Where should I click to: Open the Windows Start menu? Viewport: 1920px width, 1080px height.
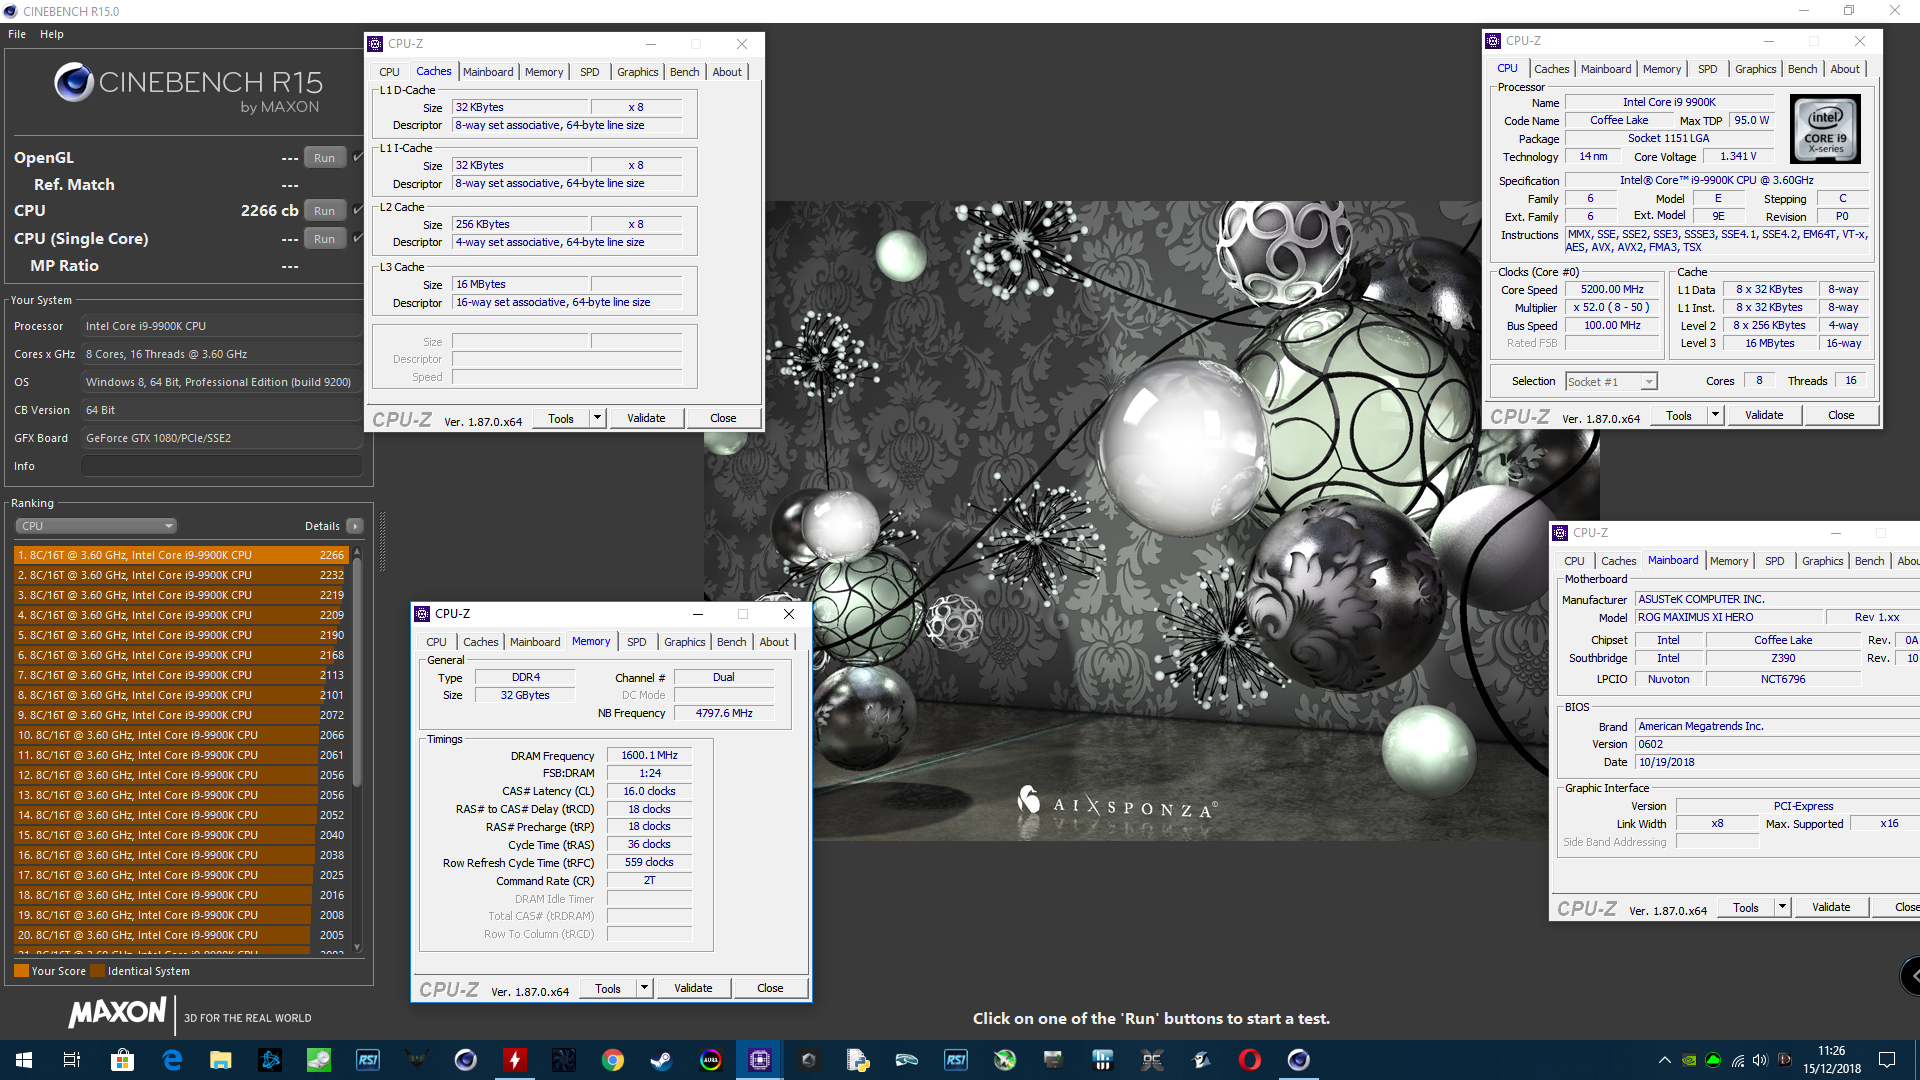pyautogui.click(x=24, y=1060)
